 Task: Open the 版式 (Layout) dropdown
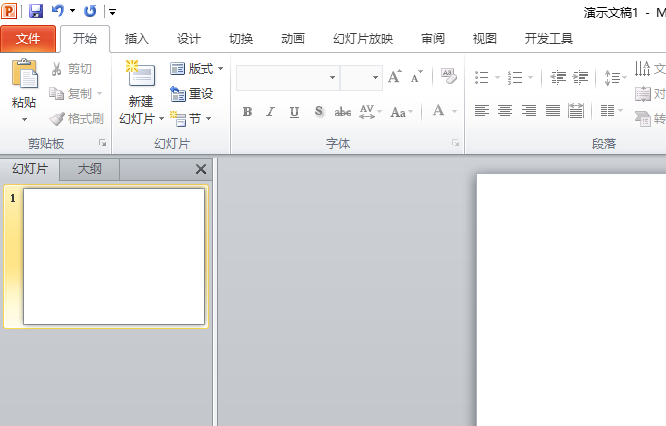[x=197, y=68]
